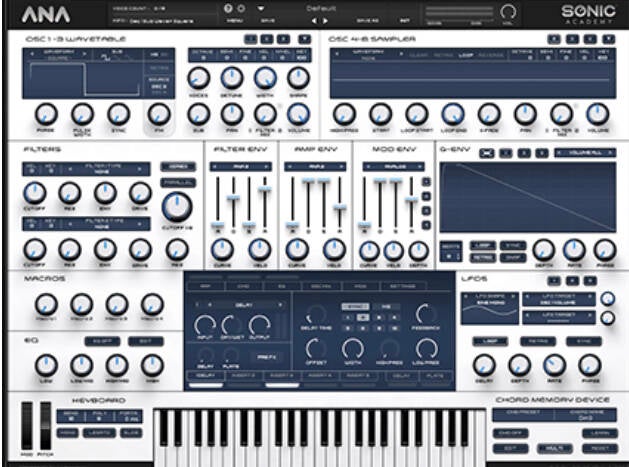Select the INSERT 2 effect slot tab
The width and height of the screenshot is (629, 467).
[245, 376]
